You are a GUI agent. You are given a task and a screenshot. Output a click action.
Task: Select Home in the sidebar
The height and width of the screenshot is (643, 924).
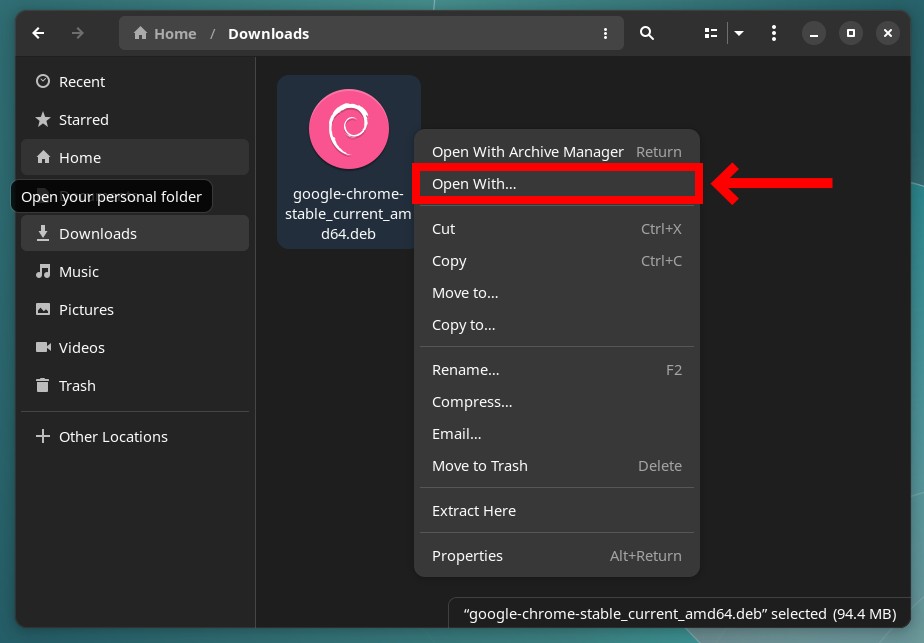point(135,157)
